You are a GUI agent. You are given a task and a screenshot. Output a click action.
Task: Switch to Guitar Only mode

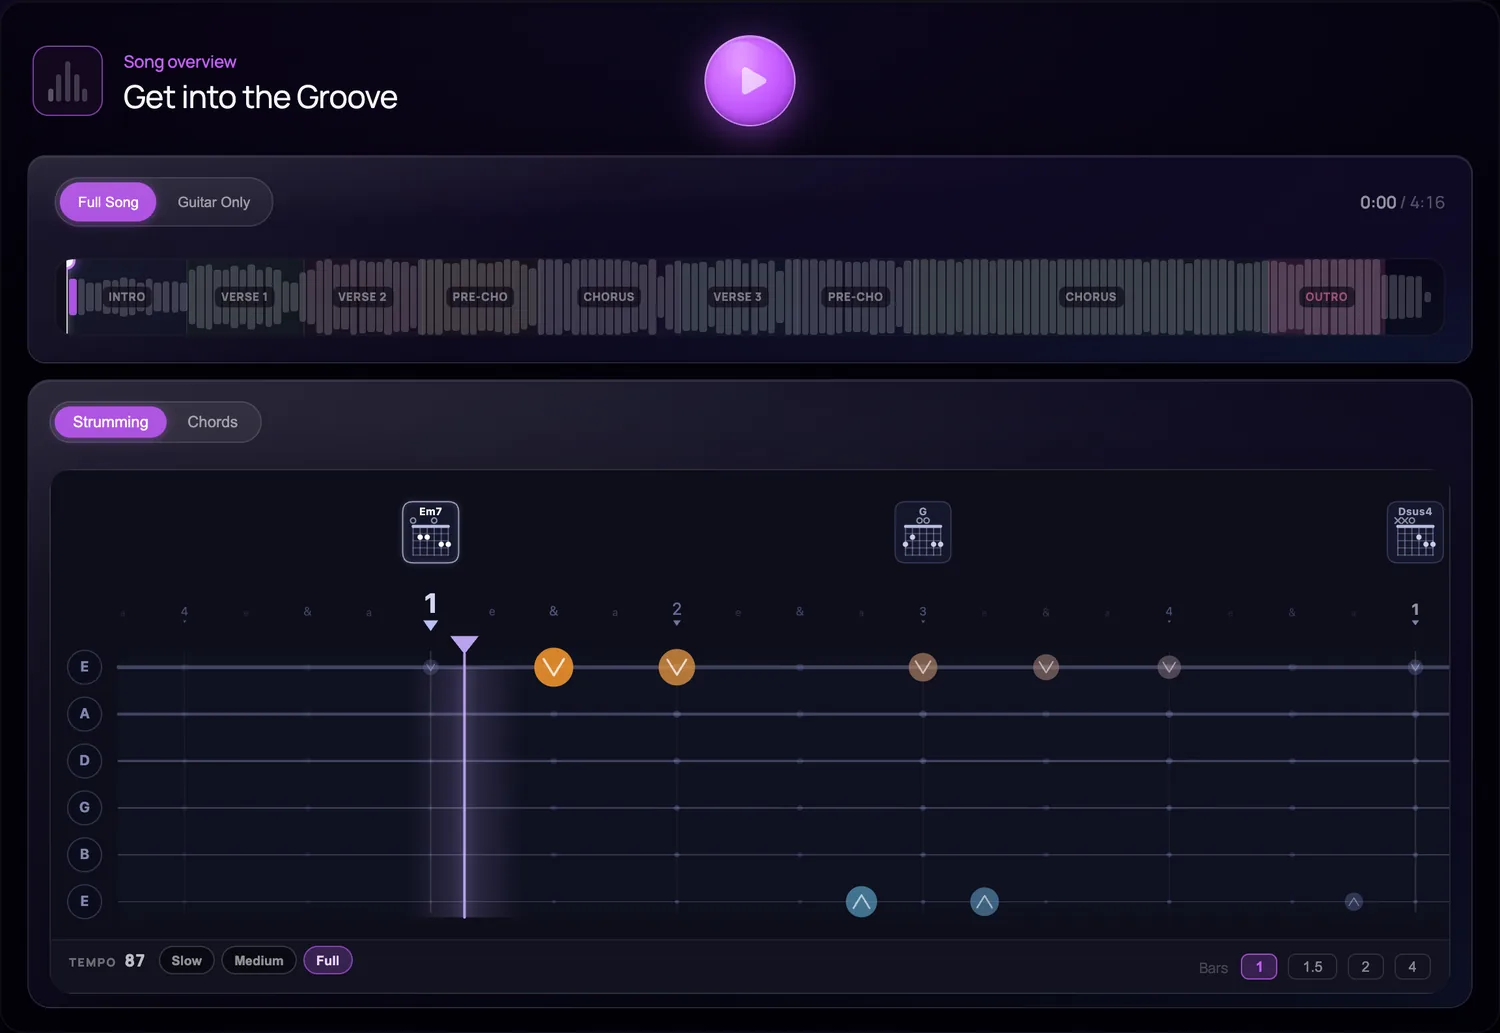coord(214,202)
